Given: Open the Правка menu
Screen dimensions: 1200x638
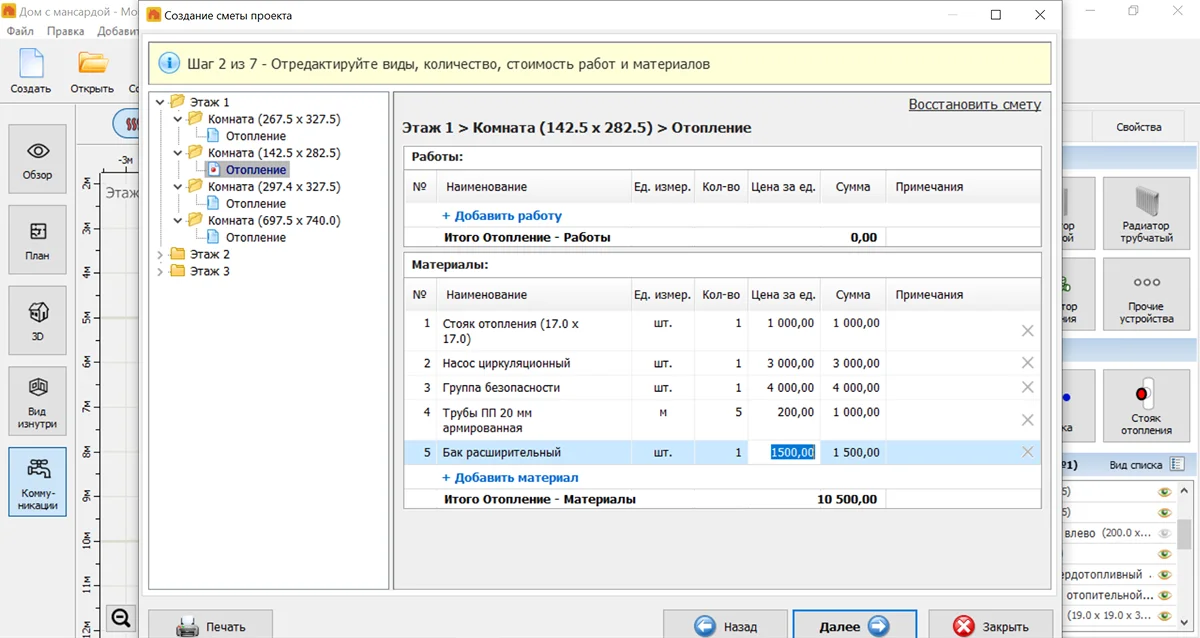Looking at the screenshot, I should 65,31.
